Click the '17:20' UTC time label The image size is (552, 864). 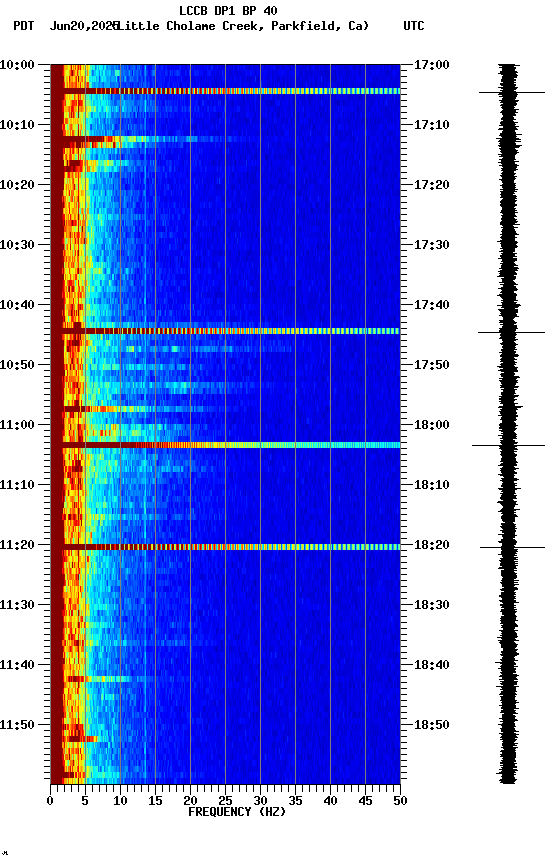click(x=432, y=185)
